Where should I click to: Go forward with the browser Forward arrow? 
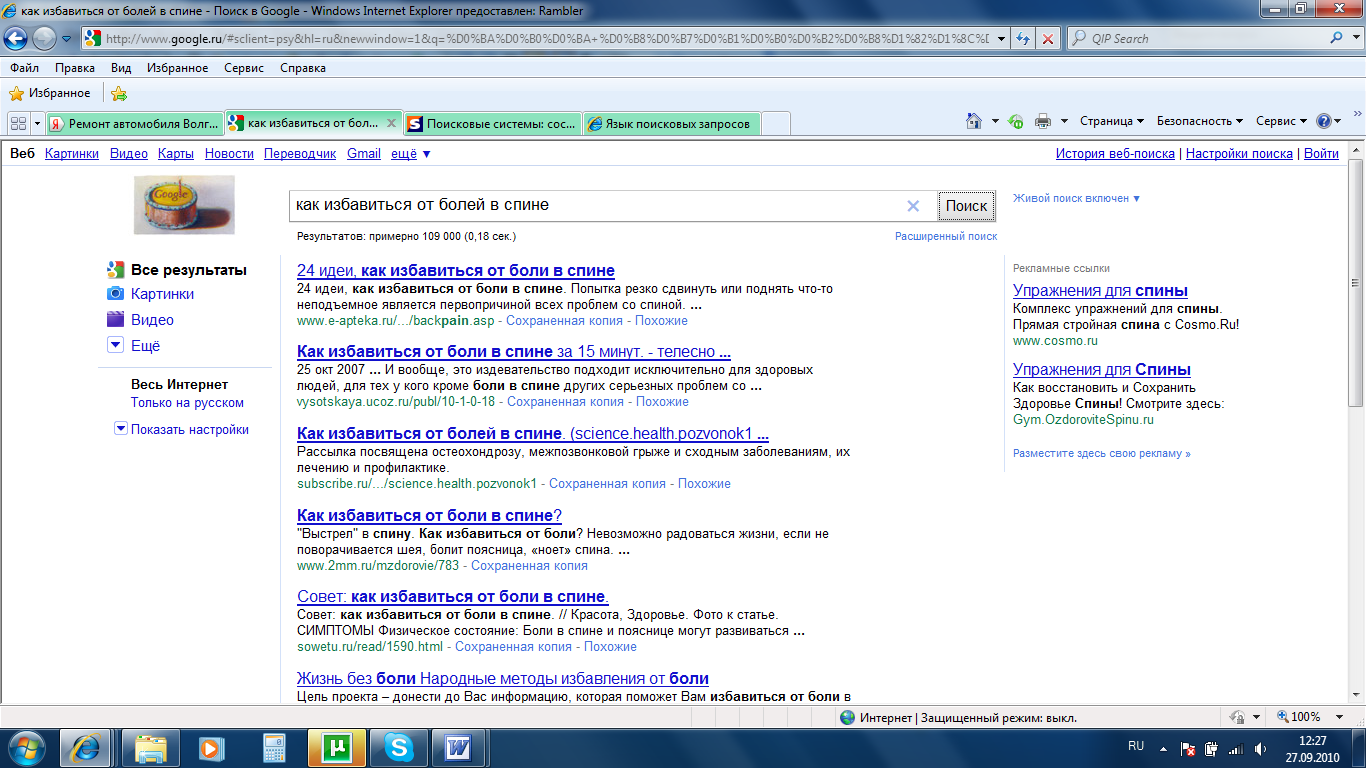pyautogui.click(x=45, y=39)
